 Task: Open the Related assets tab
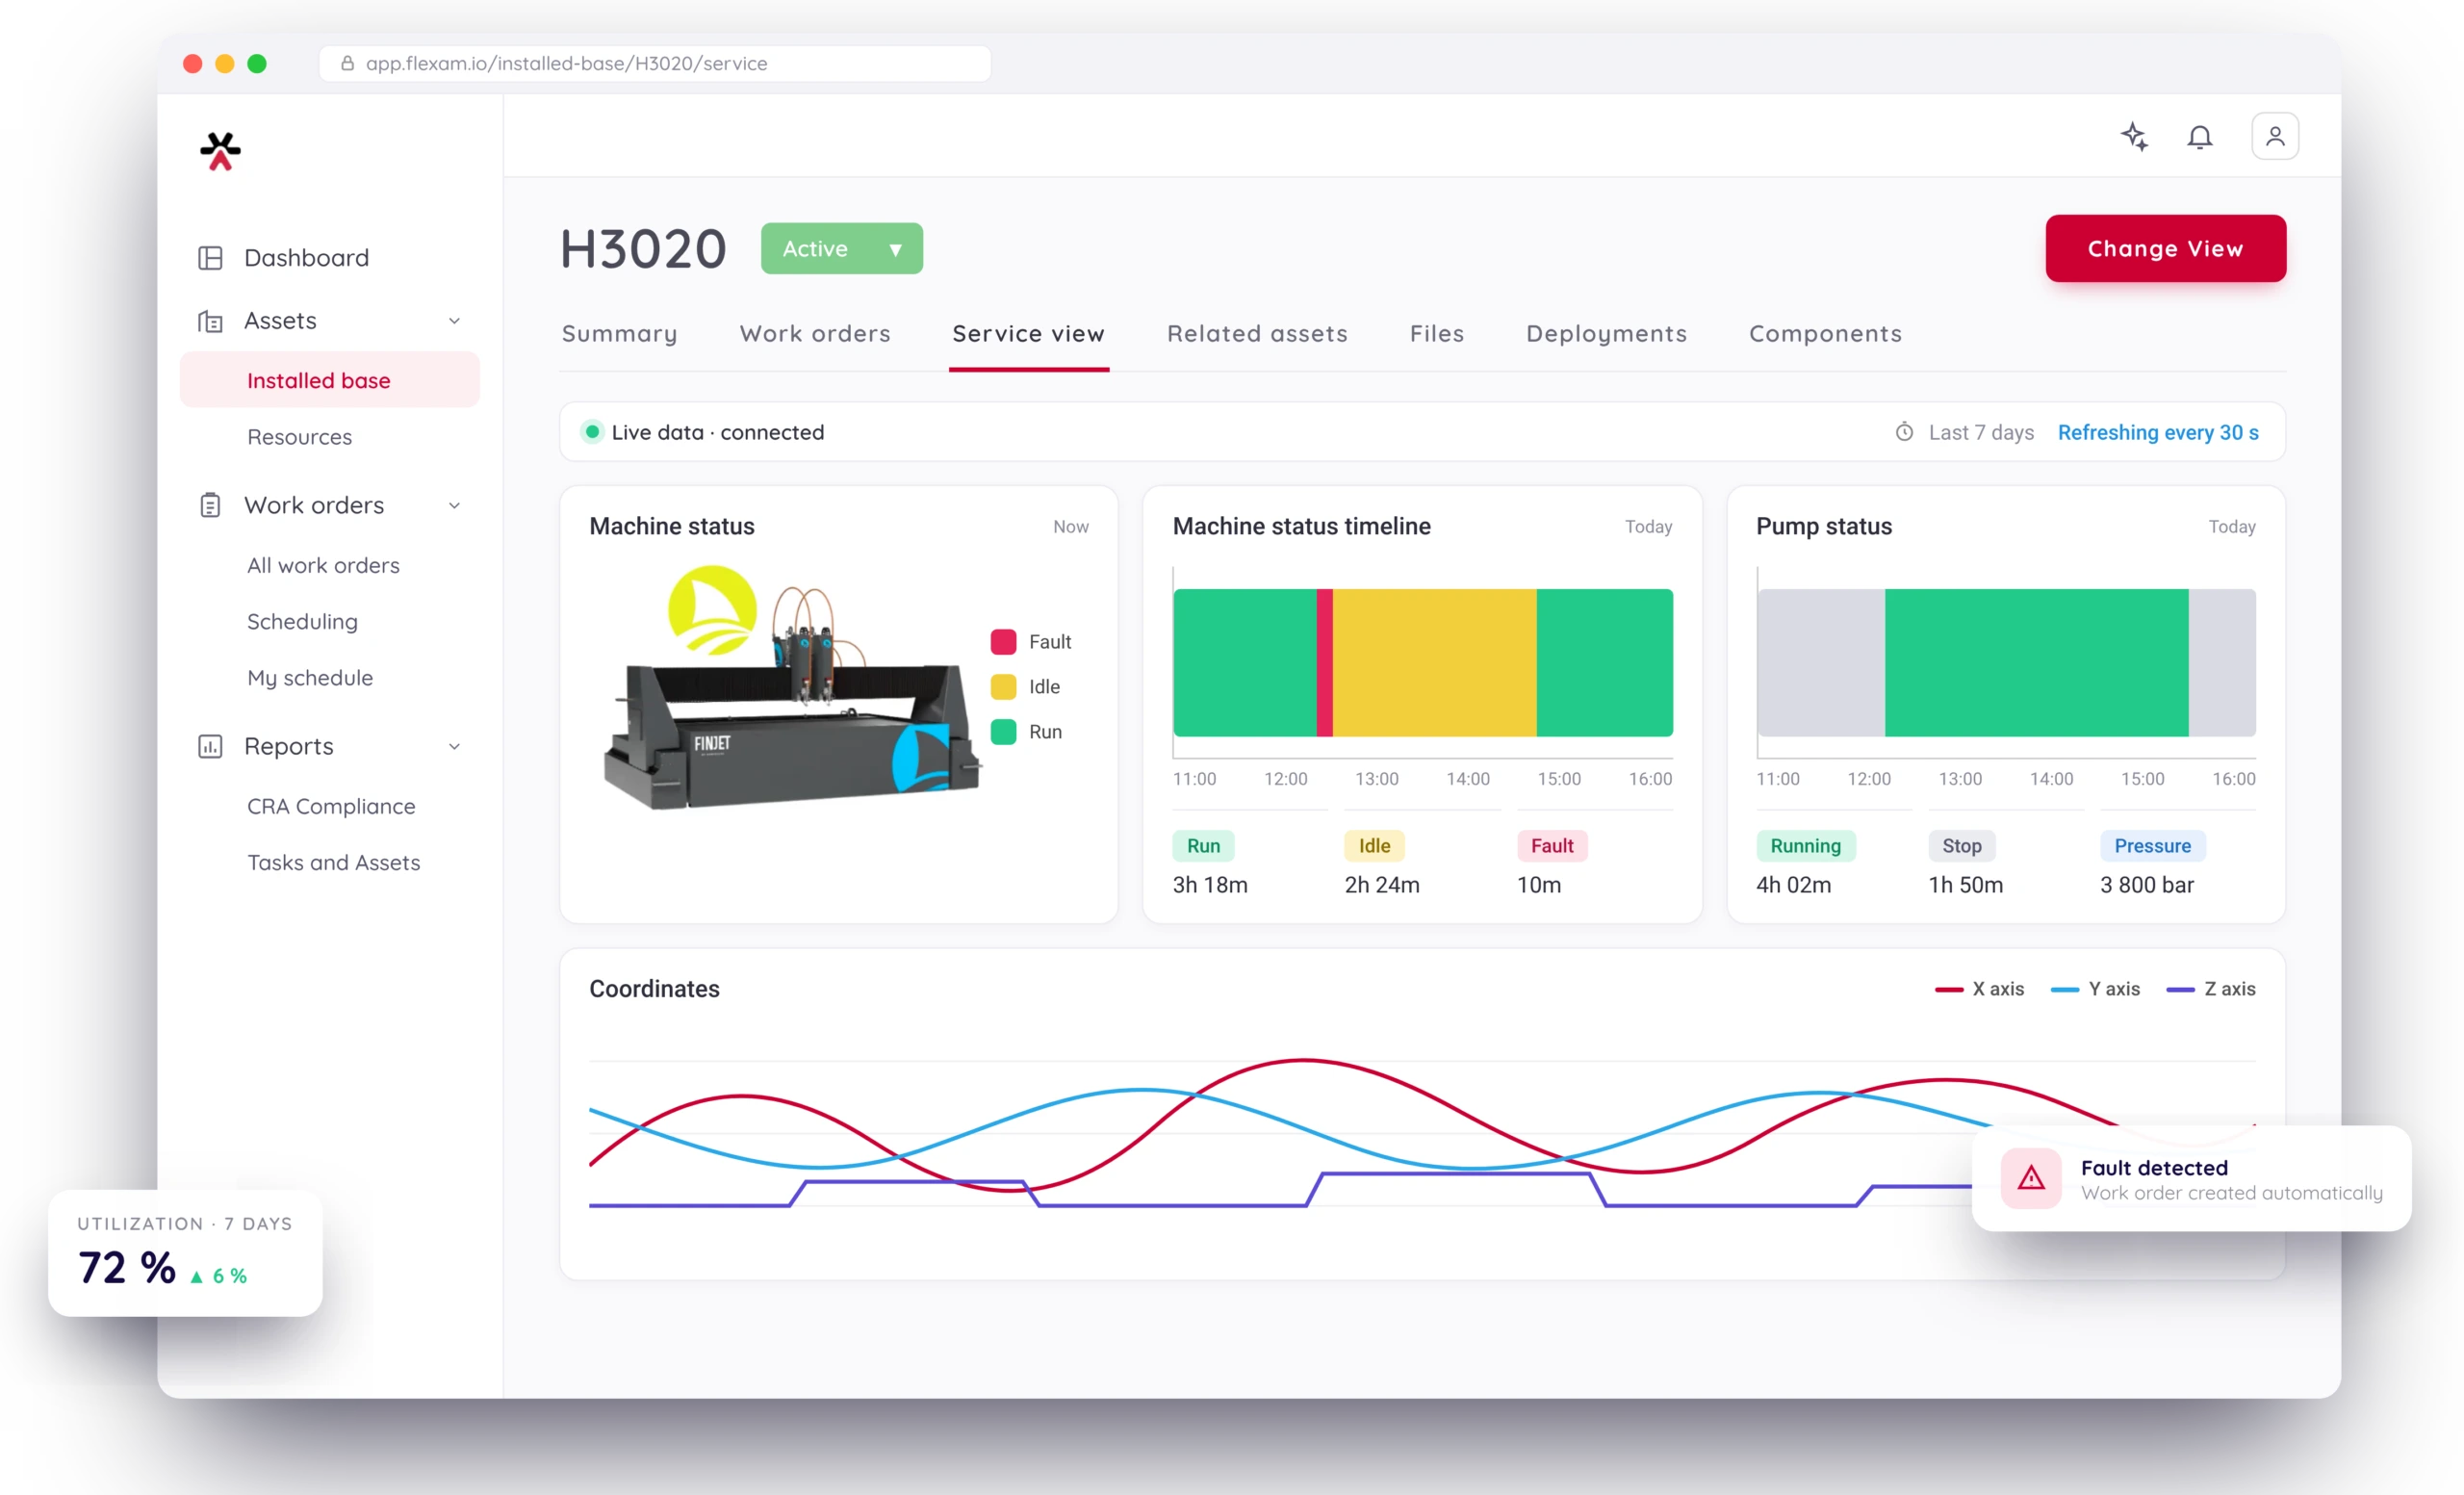click(x=1257, y=334)
